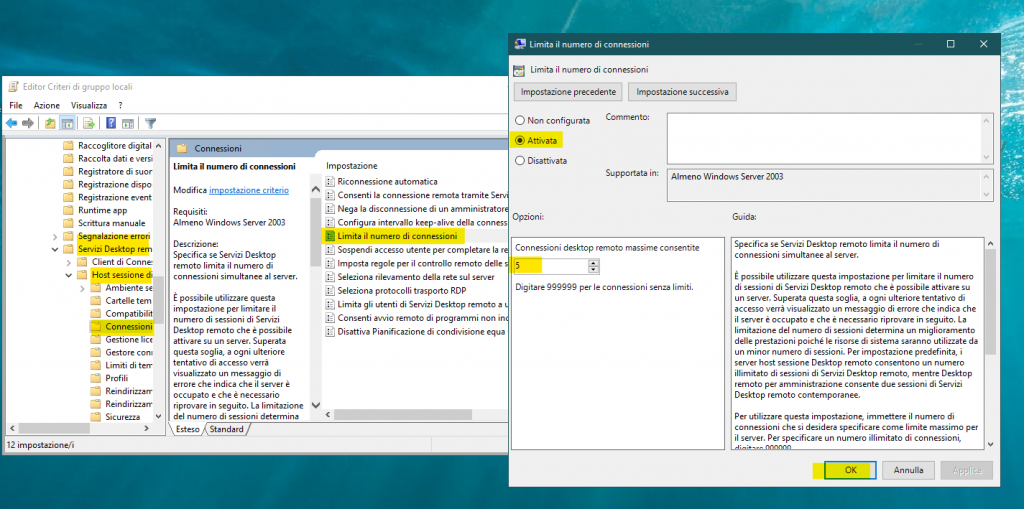Collapse the 'Servizi Desktop remoto' tree node
1024x509 pixels.
57,249
